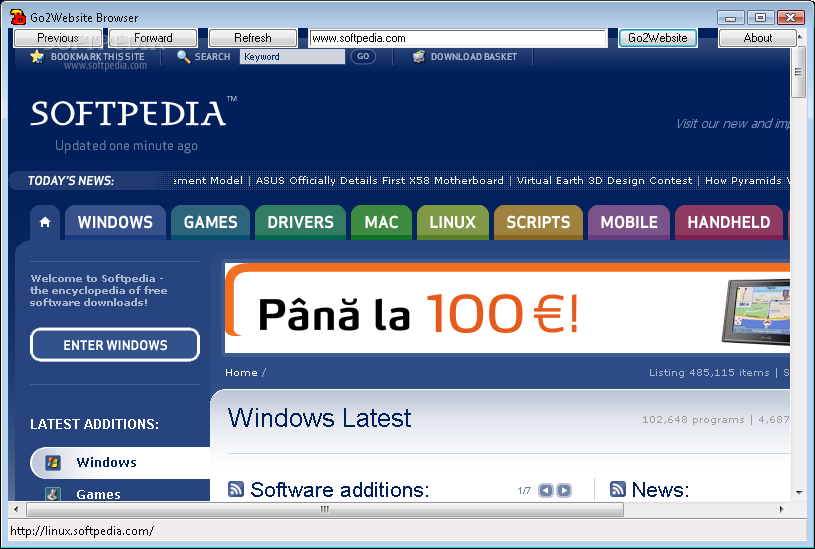Screen dimensions: 815x549
Task: Open Virtual Earth 3D Design Contest headline
Action: [604, 180]
